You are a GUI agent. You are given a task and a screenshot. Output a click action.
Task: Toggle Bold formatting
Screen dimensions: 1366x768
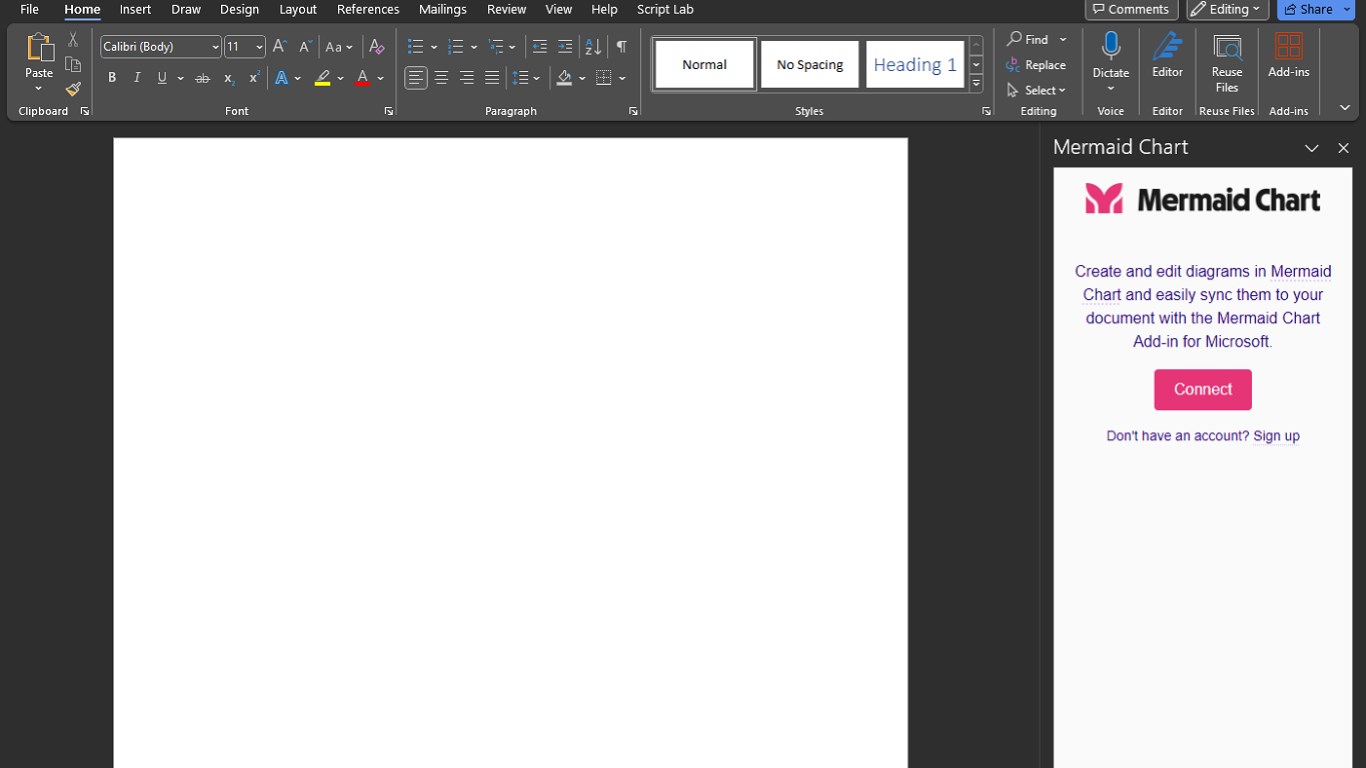(x=112, y=78)
